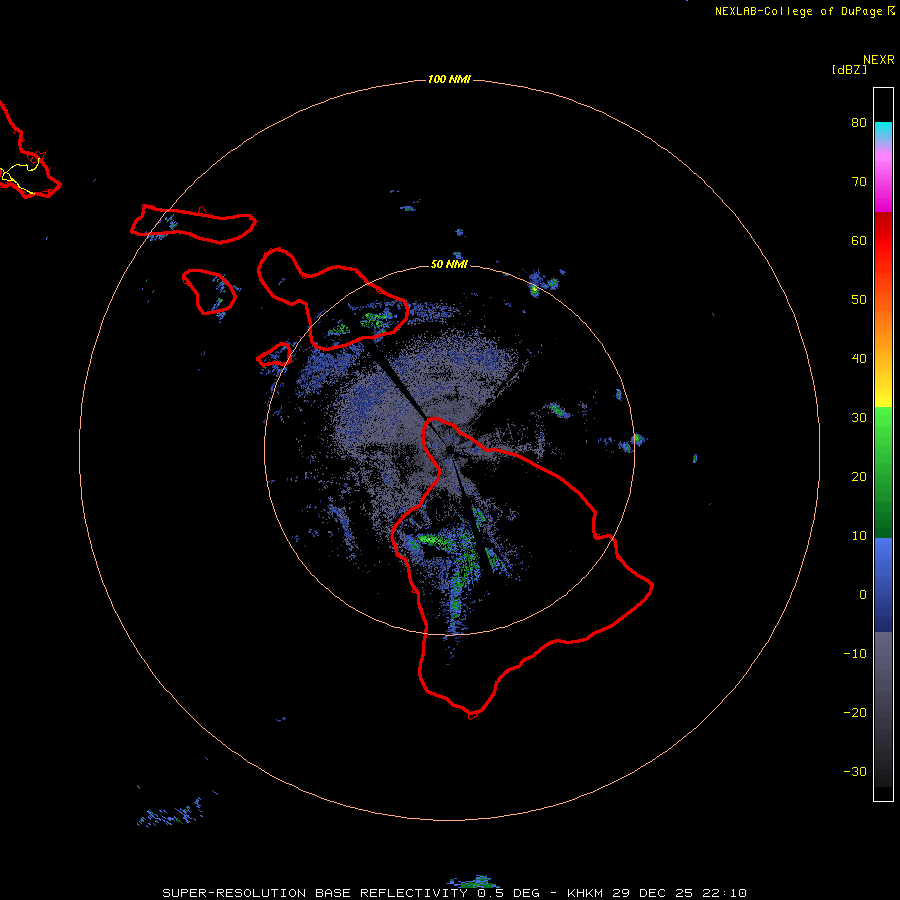This screenshot has width=900, height=900.
Task: Click the 50 NMI range ring label
Action: point(449,265)
